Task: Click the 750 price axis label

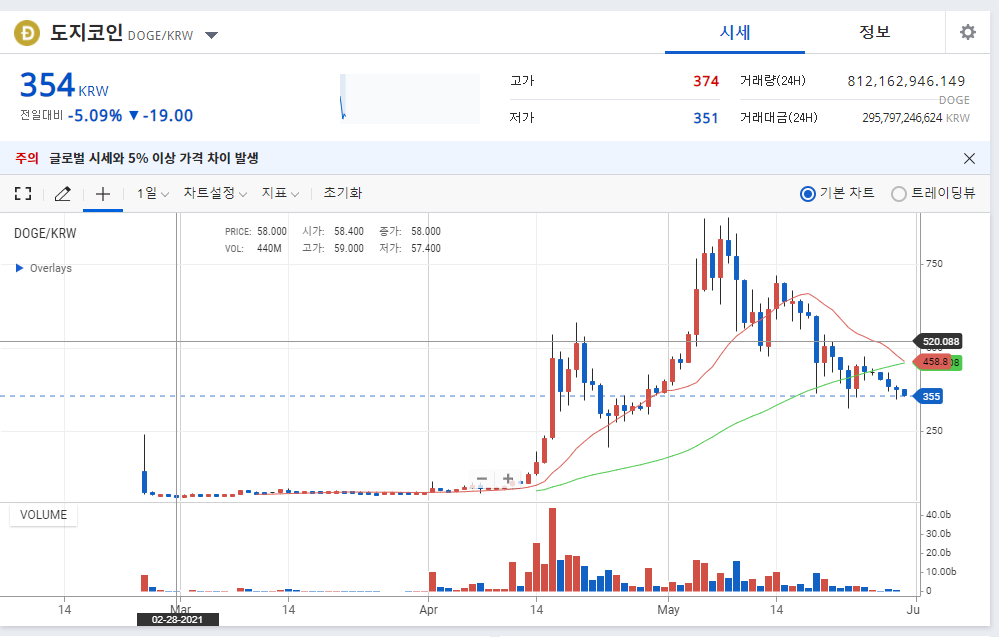Action: (934, 264)
